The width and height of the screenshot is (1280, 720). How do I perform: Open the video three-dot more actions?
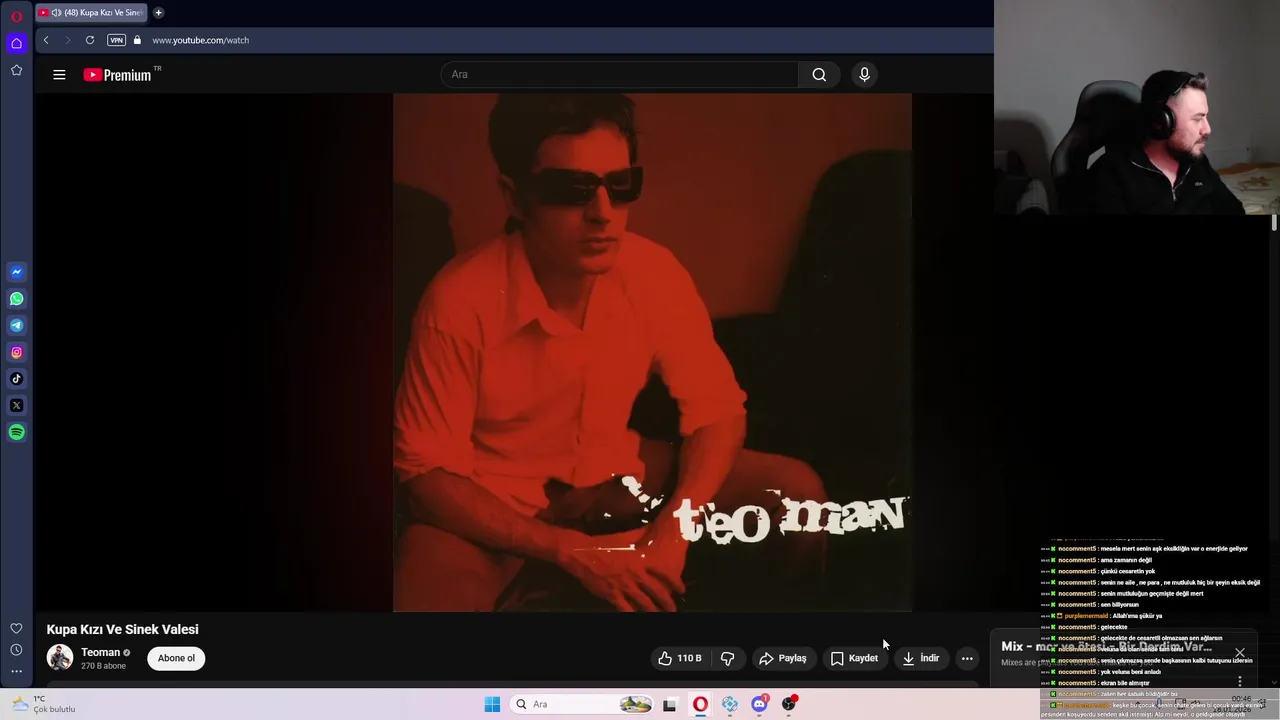pos(967,658)
